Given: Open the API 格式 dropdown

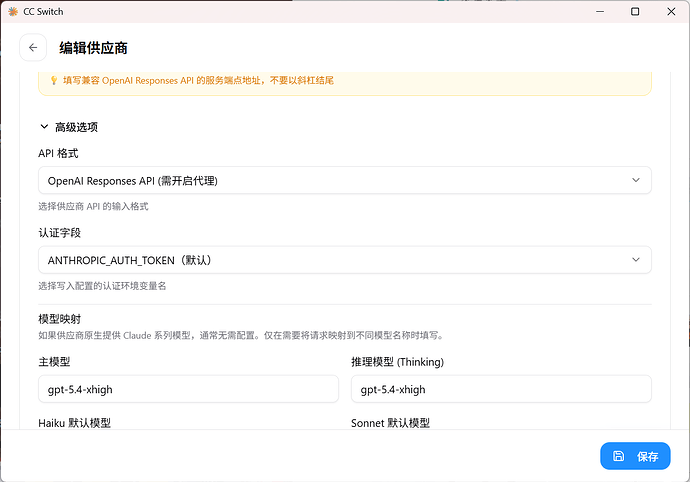Looking at the screenshot, I should (x=345, y=180).
